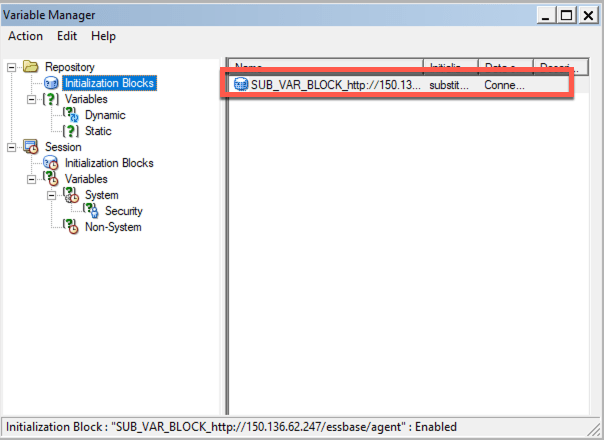Collapse the Repository tree node

11,67
